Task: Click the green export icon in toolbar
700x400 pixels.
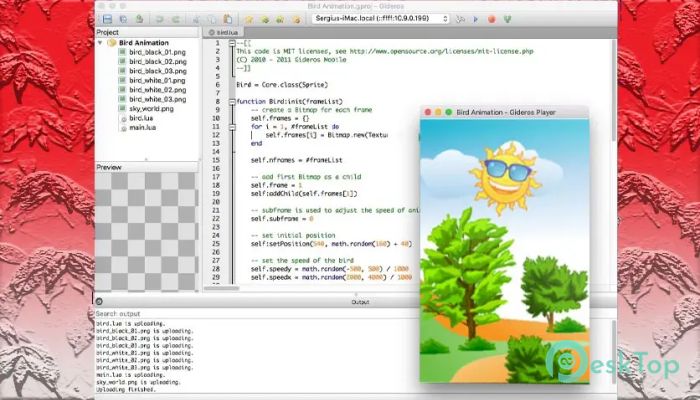Action: click(507, 19)
